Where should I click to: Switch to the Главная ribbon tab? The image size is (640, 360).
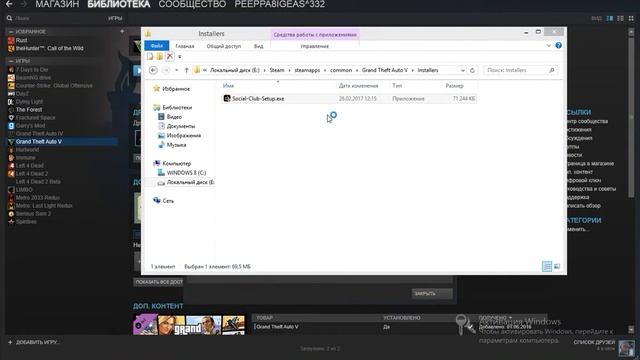click(184, 46)
